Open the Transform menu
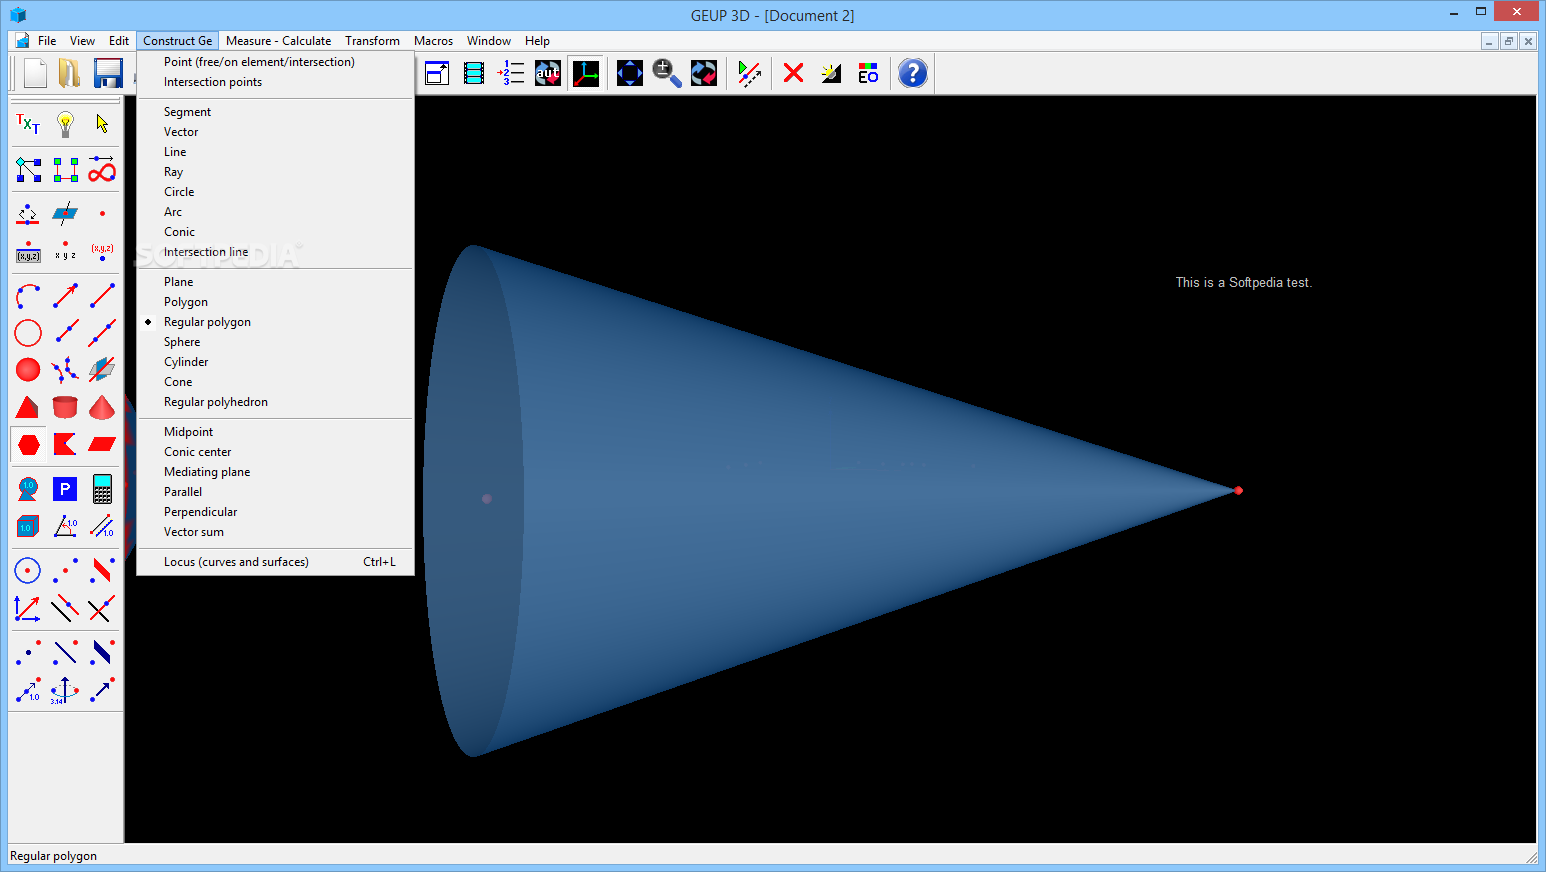 (x=372, y=41)
